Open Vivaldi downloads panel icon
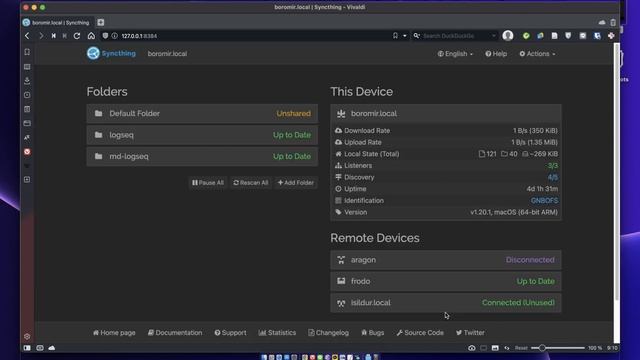 27,81
